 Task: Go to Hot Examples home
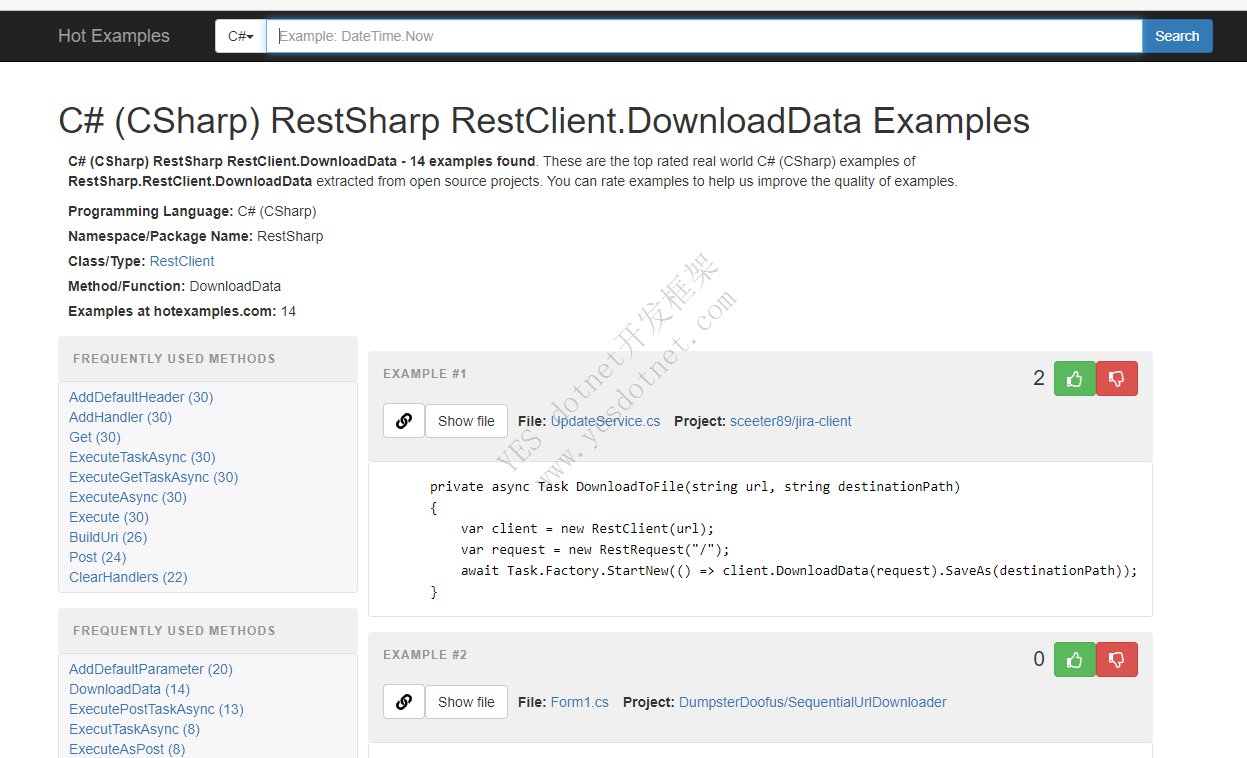tap(114, 36)
